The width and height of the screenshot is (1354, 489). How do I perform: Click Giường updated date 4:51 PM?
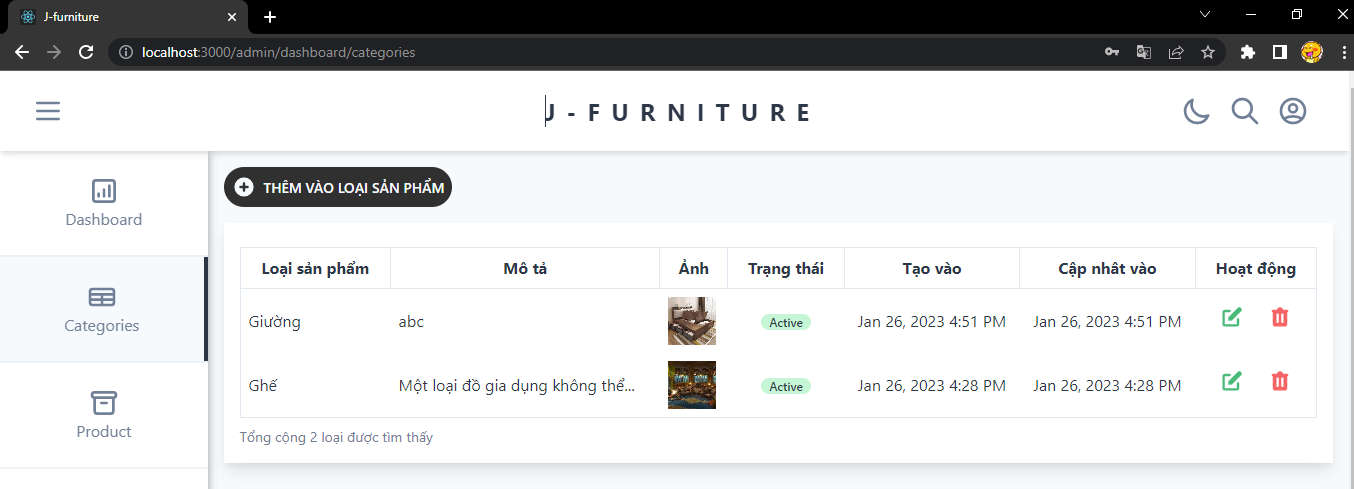pyautogui.click(x=1107, y=322)
